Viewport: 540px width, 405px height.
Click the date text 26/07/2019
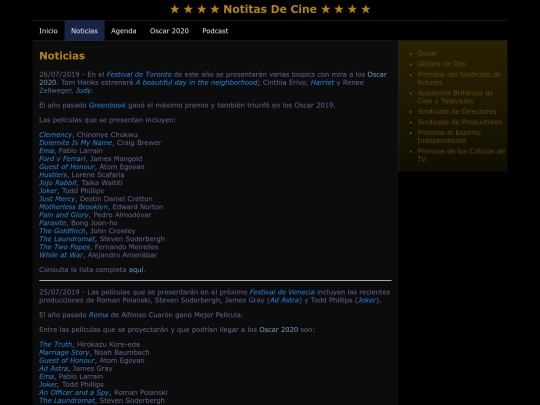pyautogui.click(x=59, y=74)
